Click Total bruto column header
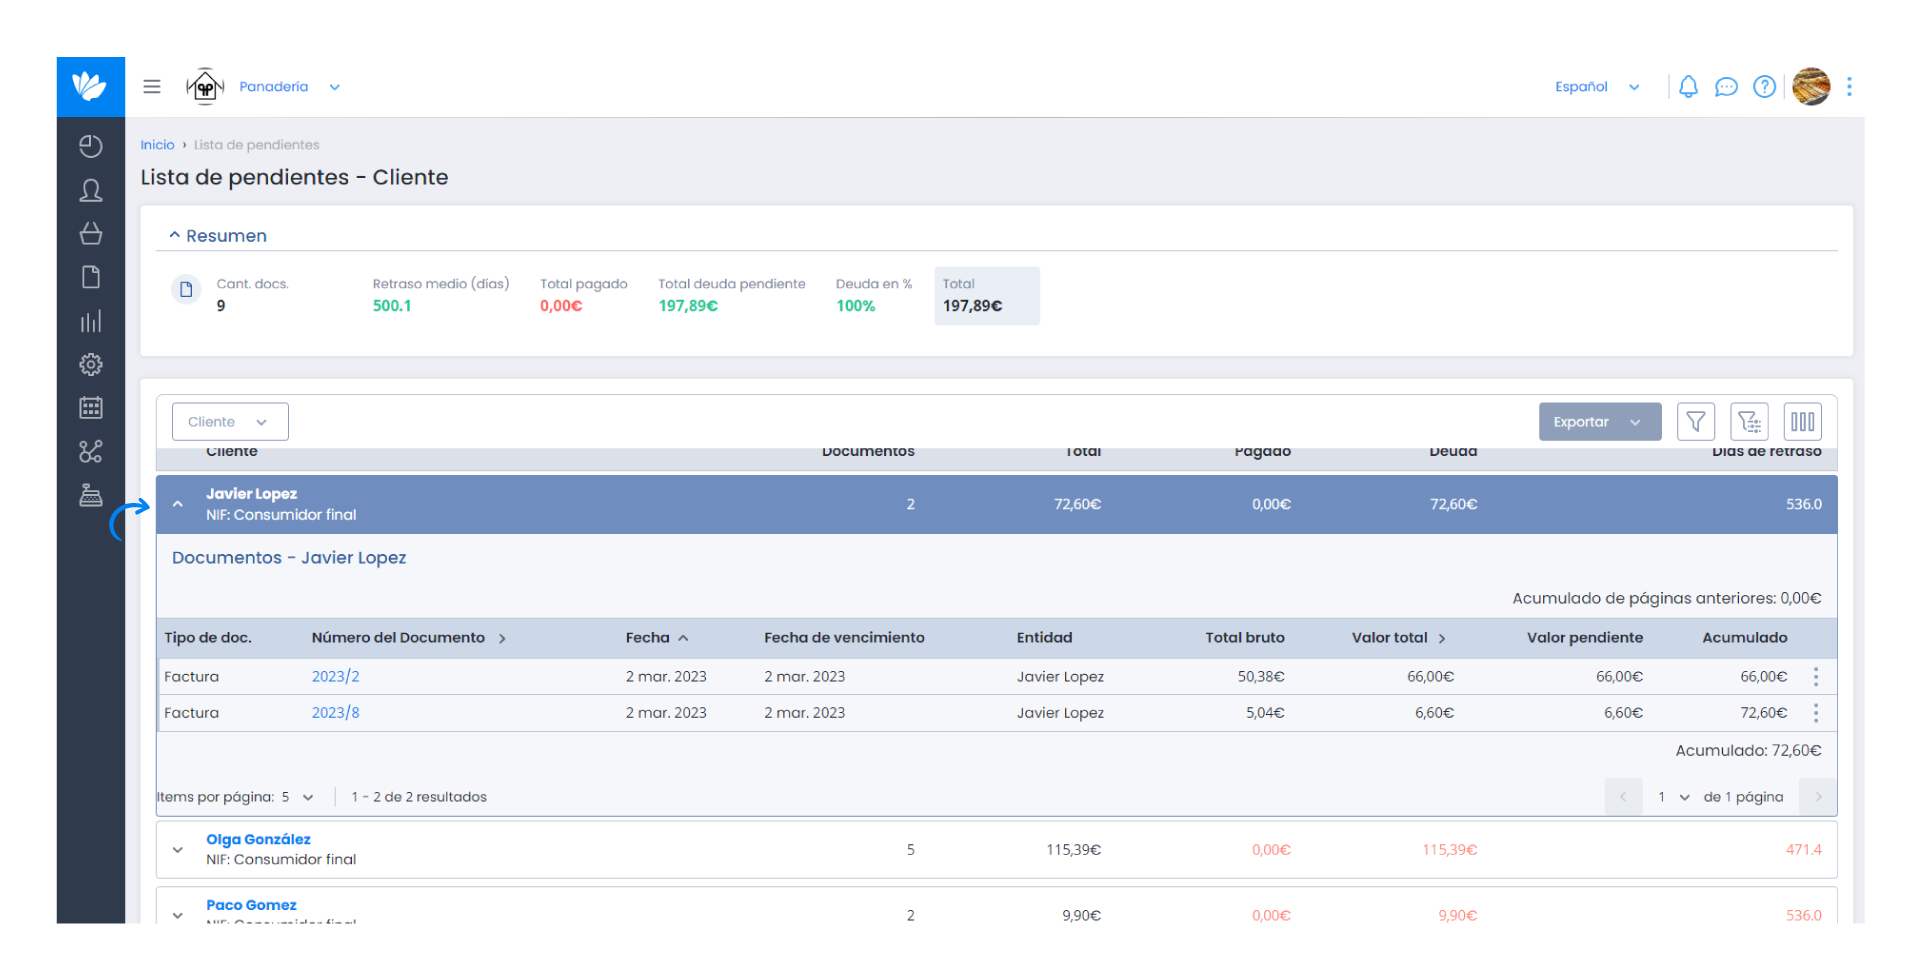Viewport: 1920px width, 978px height. (1244, 638)
